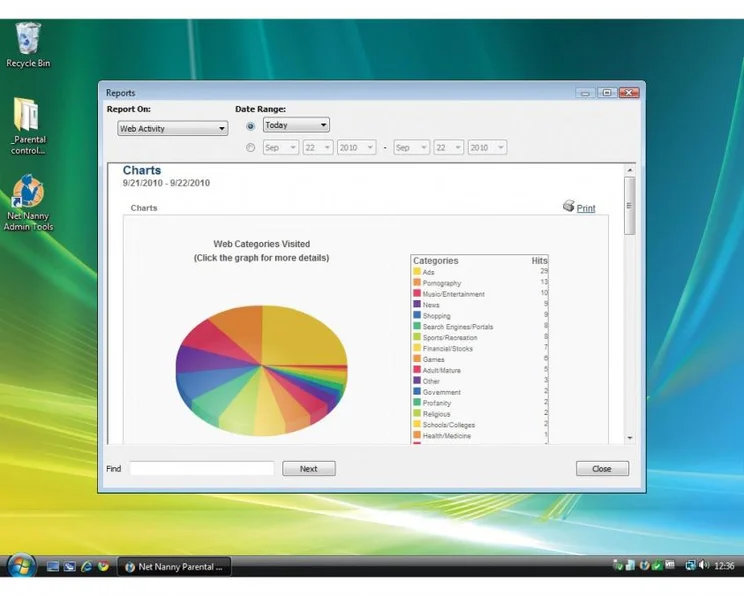This screenshot has width=744, height=596.
Task: Launch Internet Explorer from Quick Launch
Action: pos(87,567)
